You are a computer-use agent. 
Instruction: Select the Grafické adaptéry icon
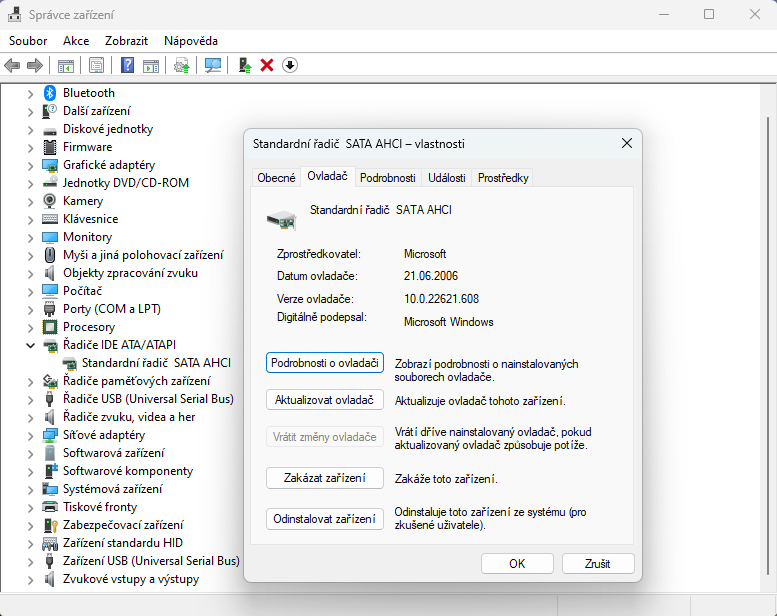coord(50,165)
